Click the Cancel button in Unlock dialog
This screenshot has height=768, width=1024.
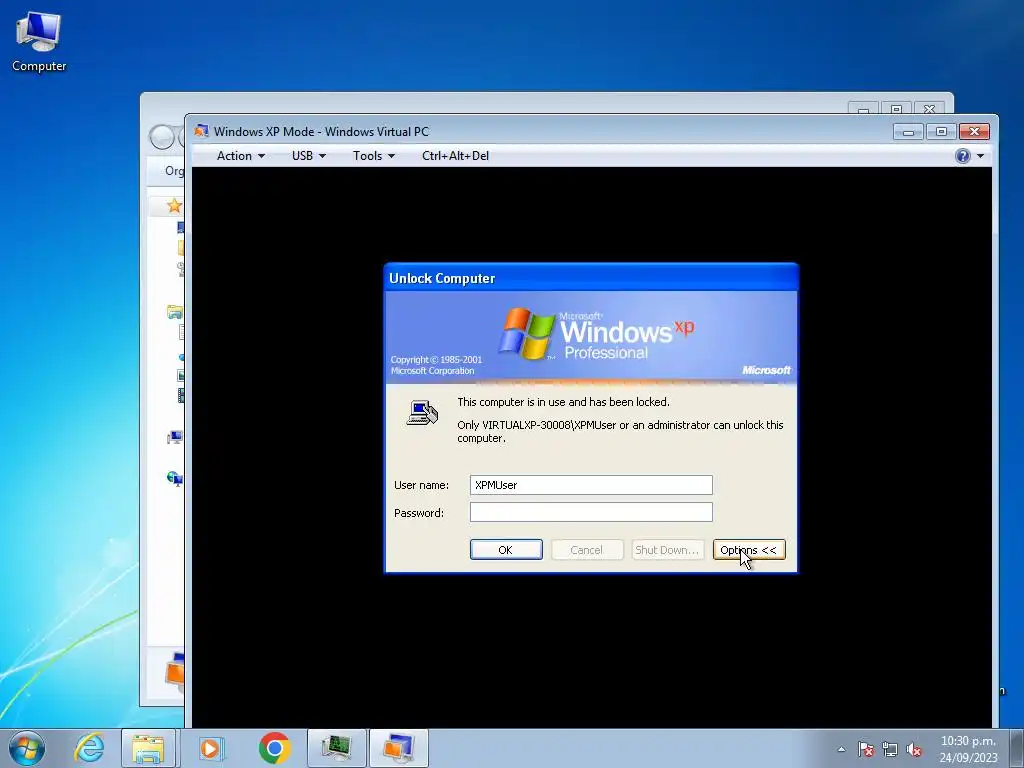(x=586, y=550)
